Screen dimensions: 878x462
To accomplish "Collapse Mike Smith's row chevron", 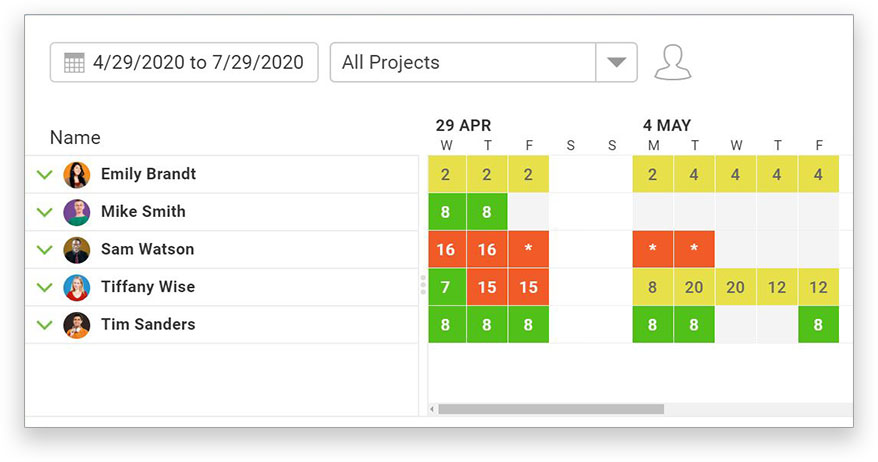I will point(44,212).
